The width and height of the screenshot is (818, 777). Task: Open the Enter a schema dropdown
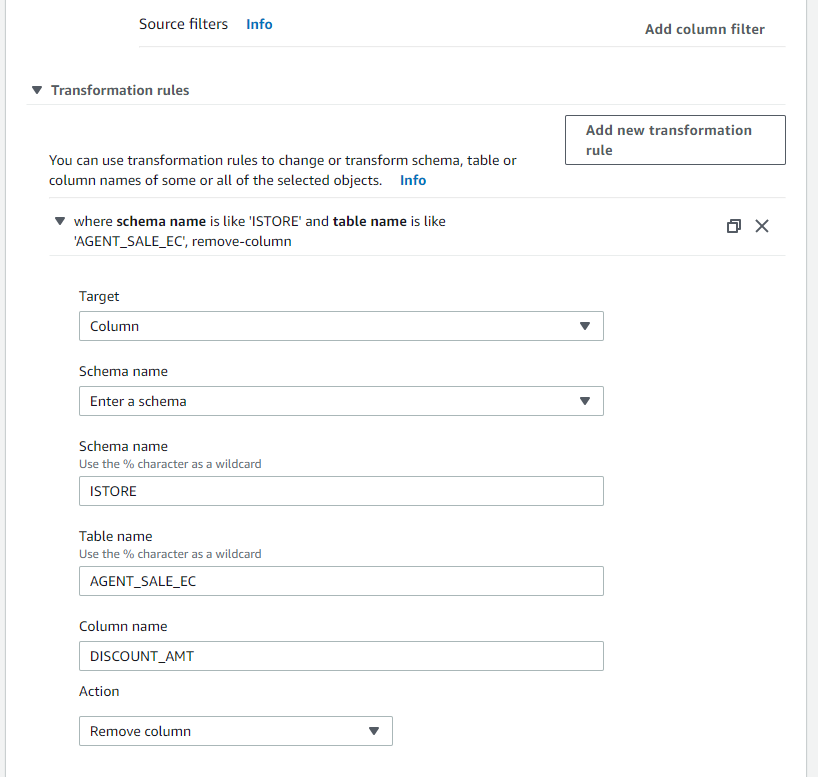(340, 401)
